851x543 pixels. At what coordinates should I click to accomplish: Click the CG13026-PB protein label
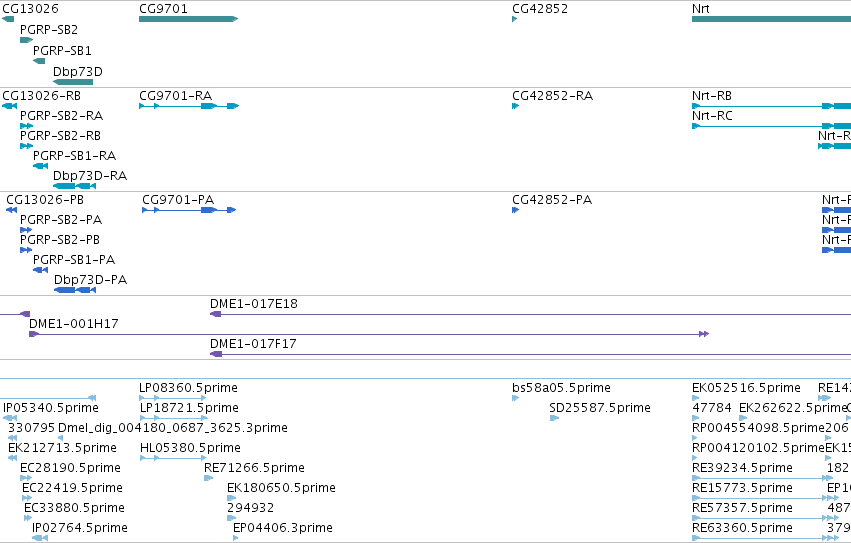(x=45, y=200)
